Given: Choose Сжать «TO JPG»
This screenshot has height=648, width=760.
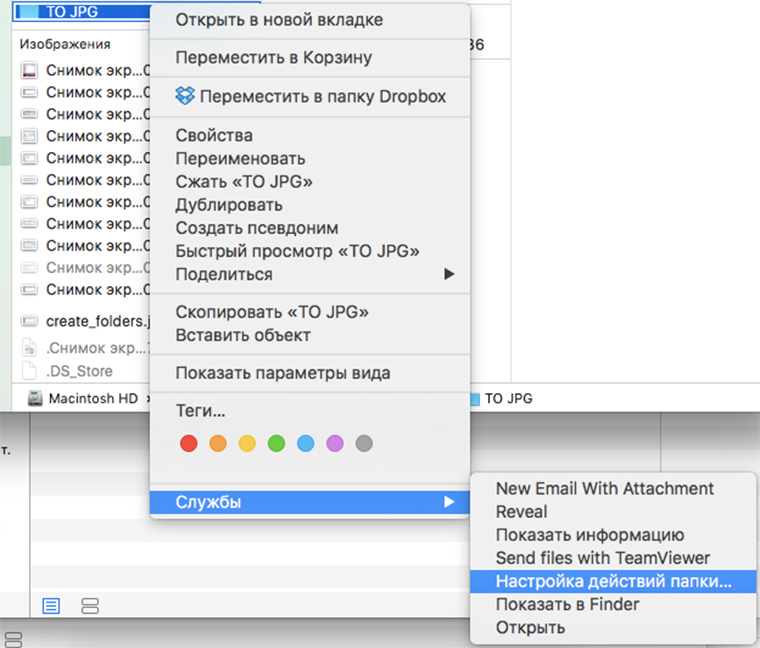Looking at the screenshot, I should [310, 182].
